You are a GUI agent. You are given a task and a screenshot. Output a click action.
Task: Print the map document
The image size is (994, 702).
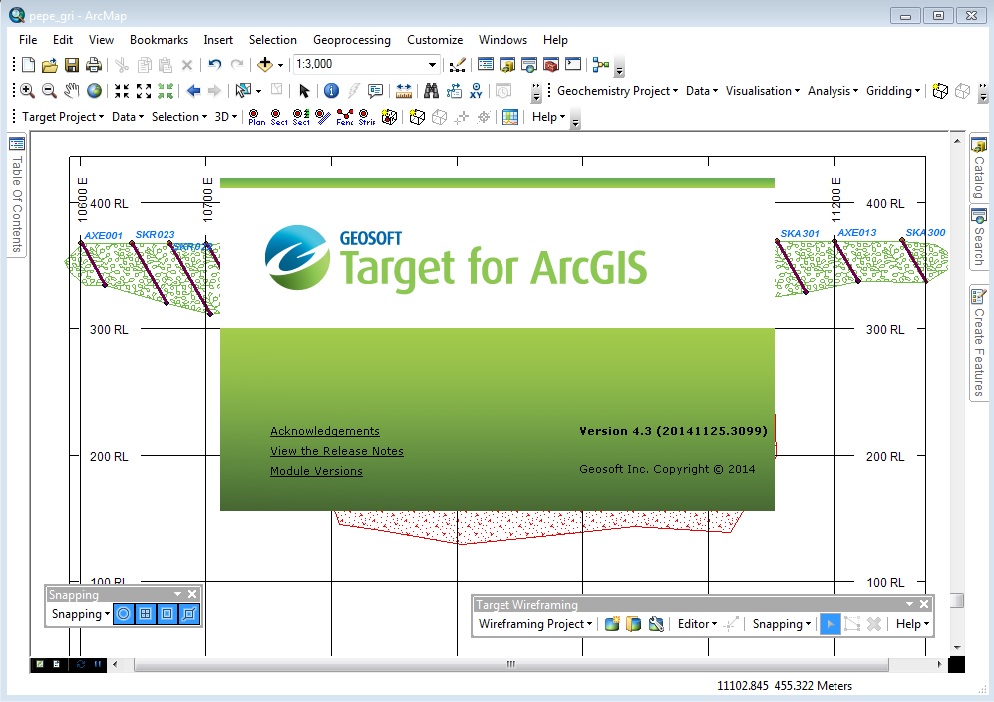coord(94,64)
